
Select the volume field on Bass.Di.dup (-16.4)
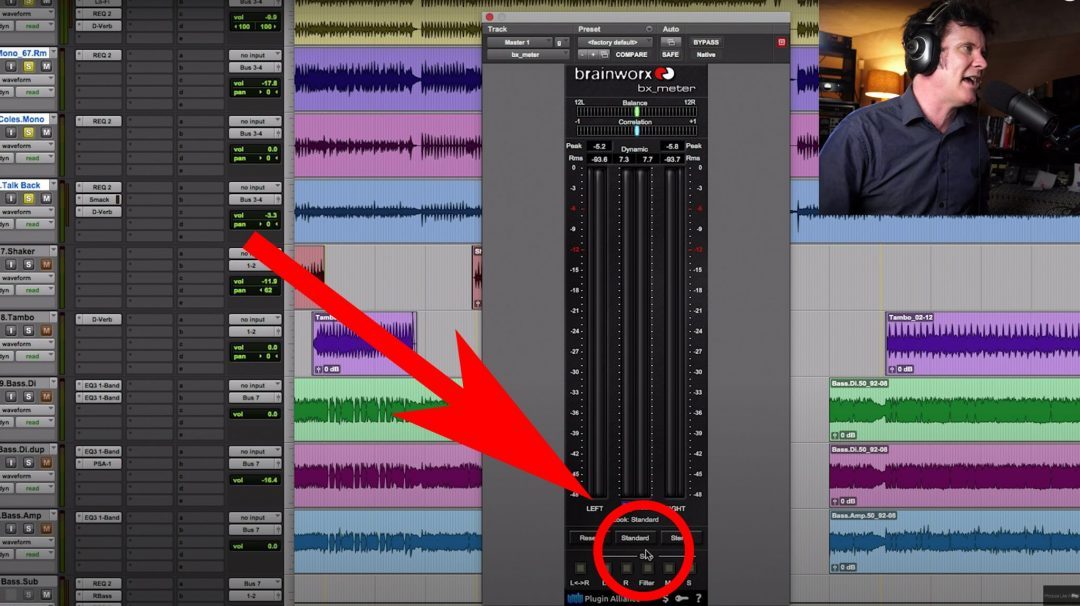255,480
